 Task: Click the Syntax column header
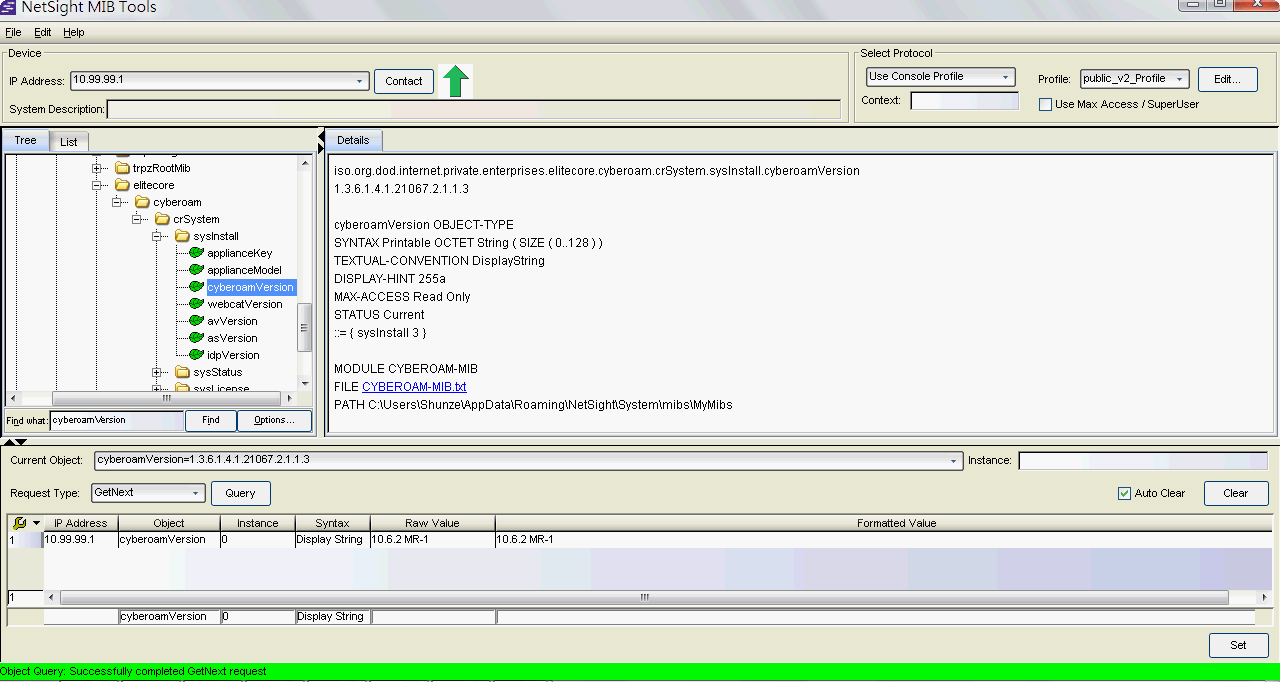[x=332, y=523]
